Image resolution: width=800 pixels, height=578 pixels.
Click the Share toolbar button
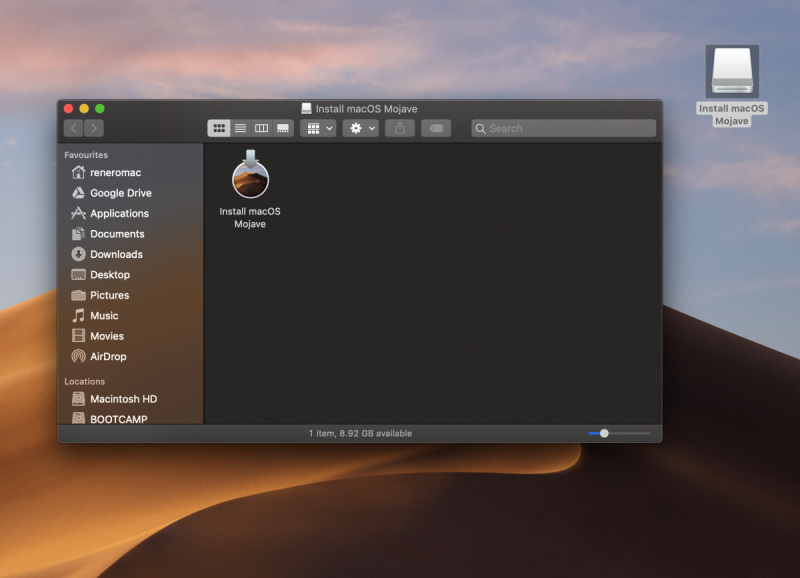[400, 128]
